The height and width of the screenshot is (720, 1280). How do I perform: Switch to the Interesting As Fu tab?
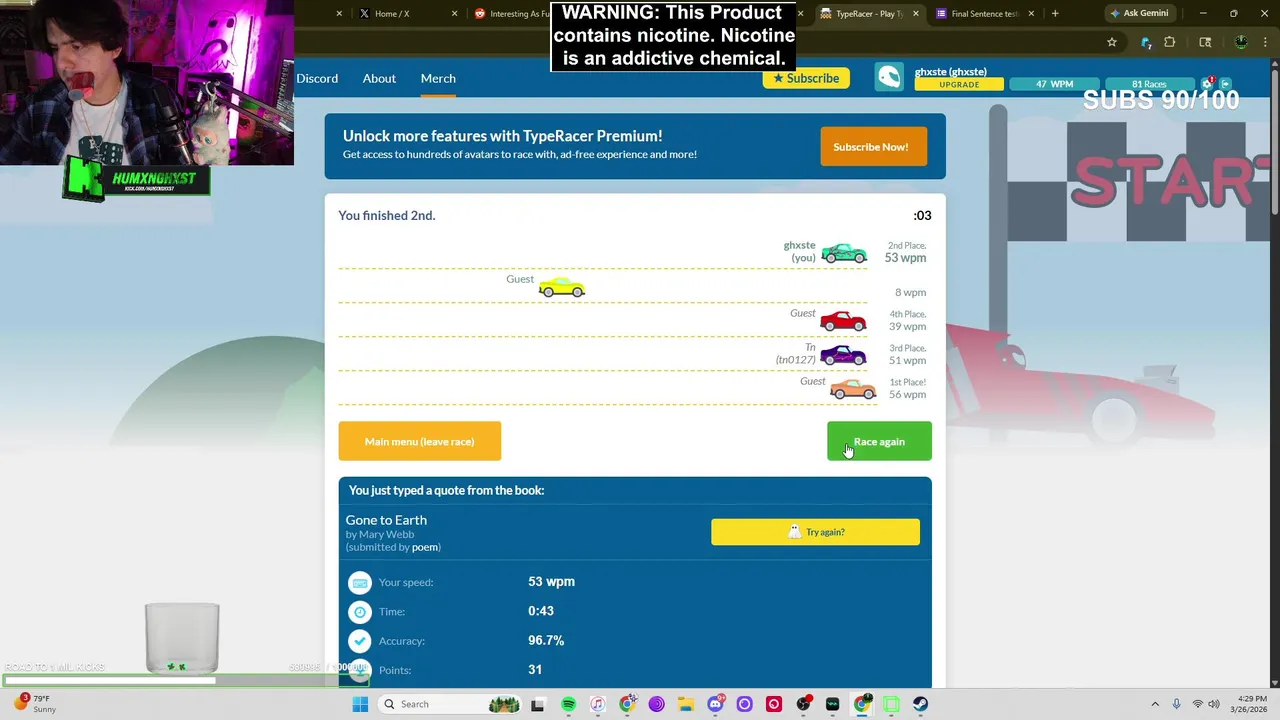pyautogui.click(x=512, y=14)
